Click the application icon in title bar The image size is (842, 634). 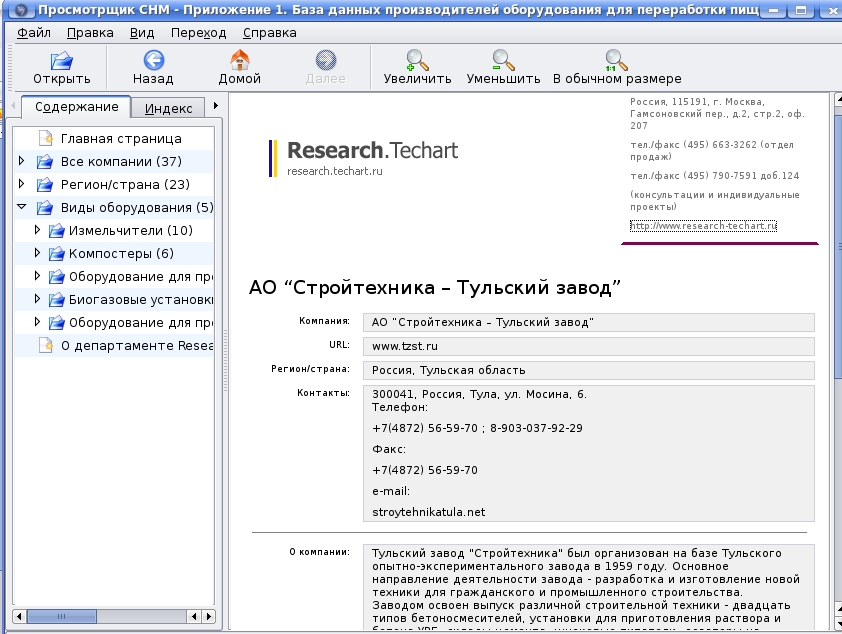(x=20, y=10)
